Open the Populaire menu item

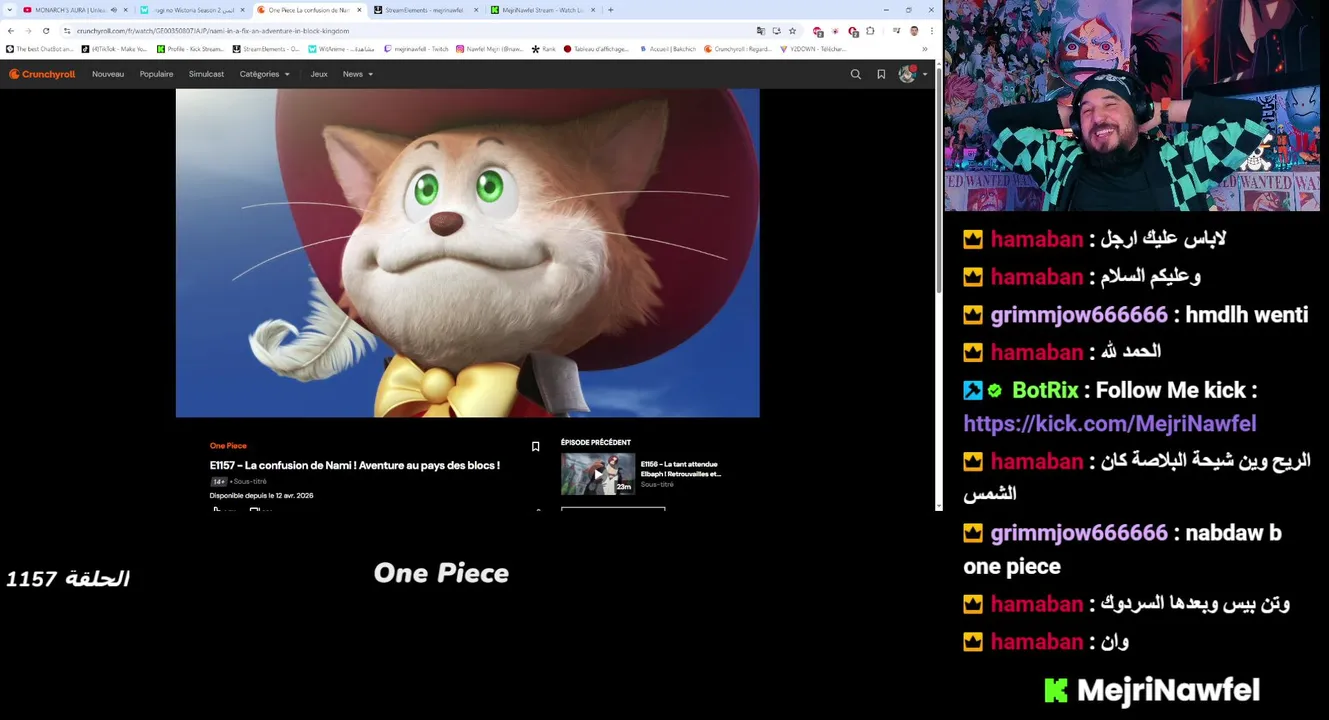(156, 74)
